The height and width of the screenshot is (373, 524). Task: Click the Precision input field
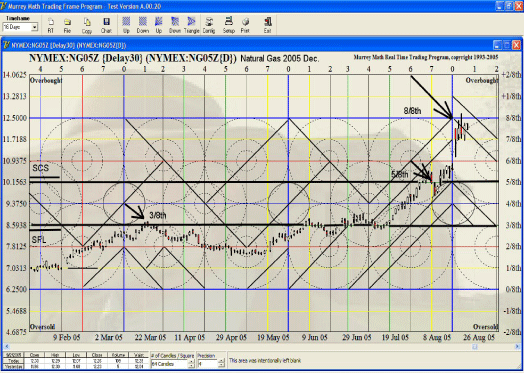(x=208, y=364)
